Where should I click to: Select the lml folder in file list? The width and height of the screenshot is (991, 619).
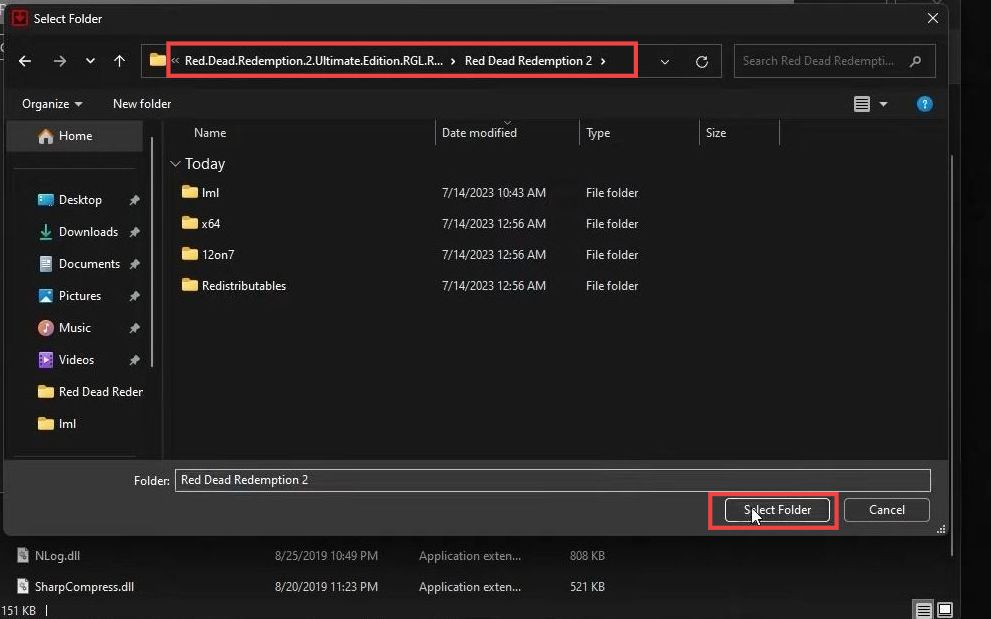(210, 193)
